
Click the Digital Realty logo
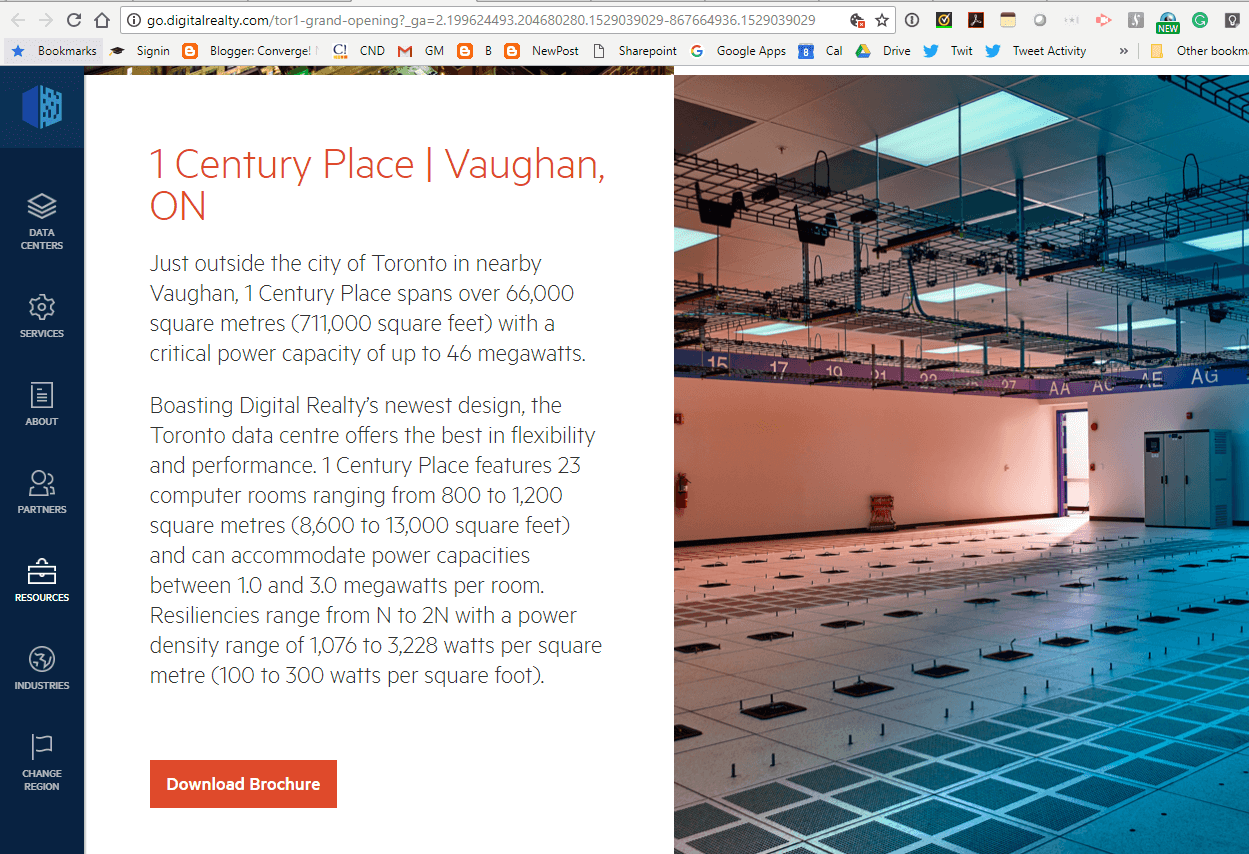pos(41,109)
